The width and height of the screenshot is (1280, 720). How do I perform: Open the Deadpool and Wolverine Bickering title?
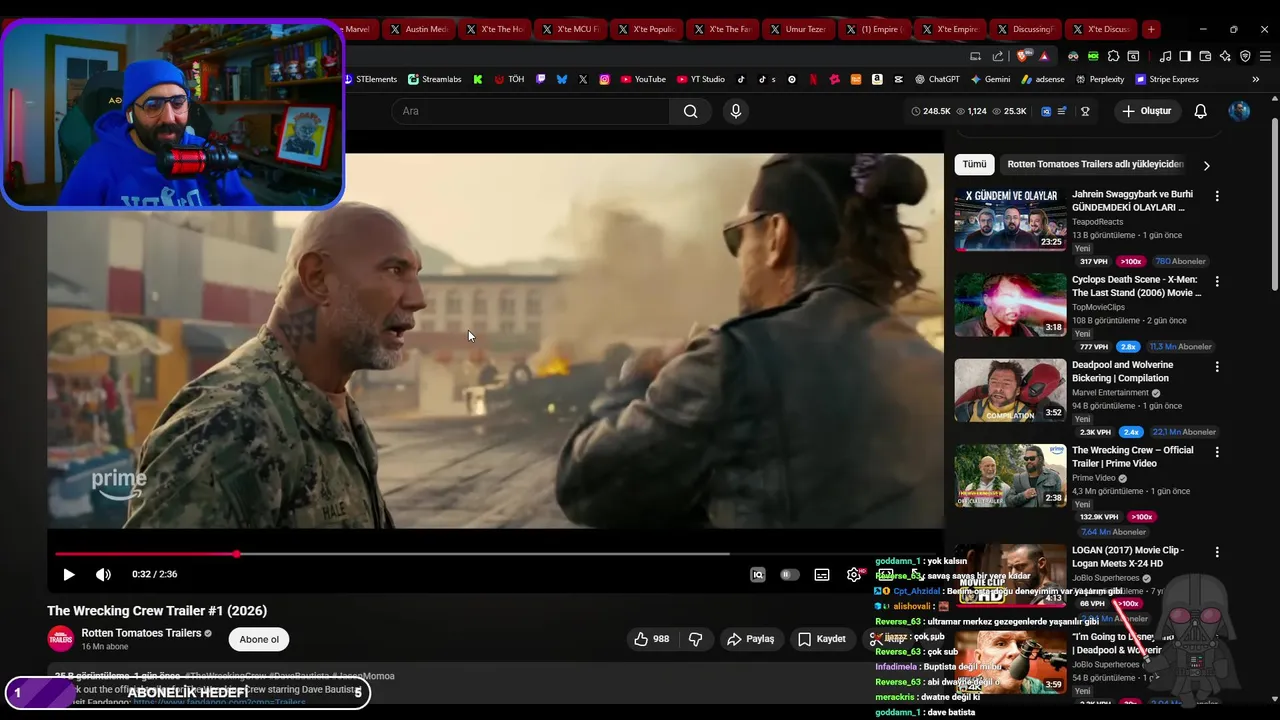pos(1122,371)
